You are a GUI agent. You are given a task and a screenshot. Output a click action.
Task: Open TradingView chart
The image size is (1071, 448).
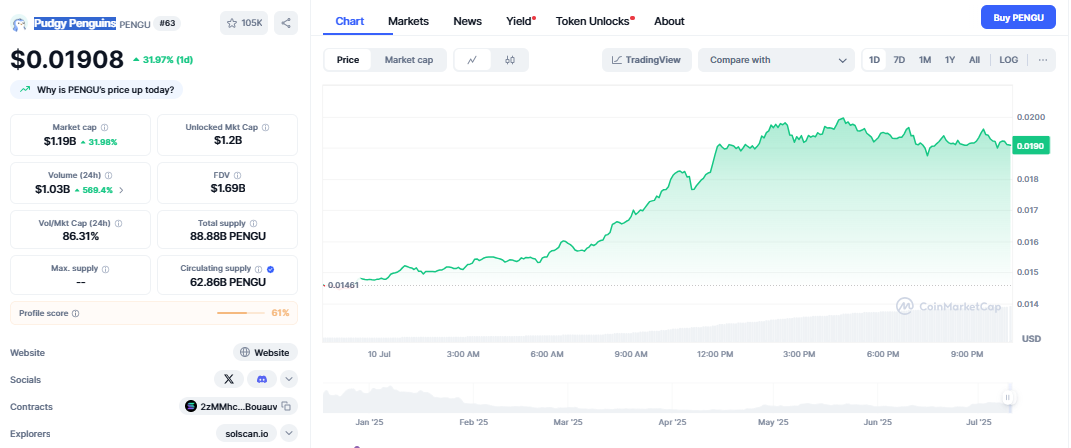[647, 60]
